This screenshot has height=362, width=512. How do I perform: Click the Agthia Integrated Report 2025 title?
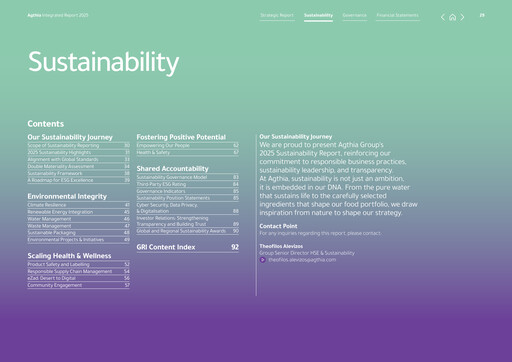click(x=58, y=15)
